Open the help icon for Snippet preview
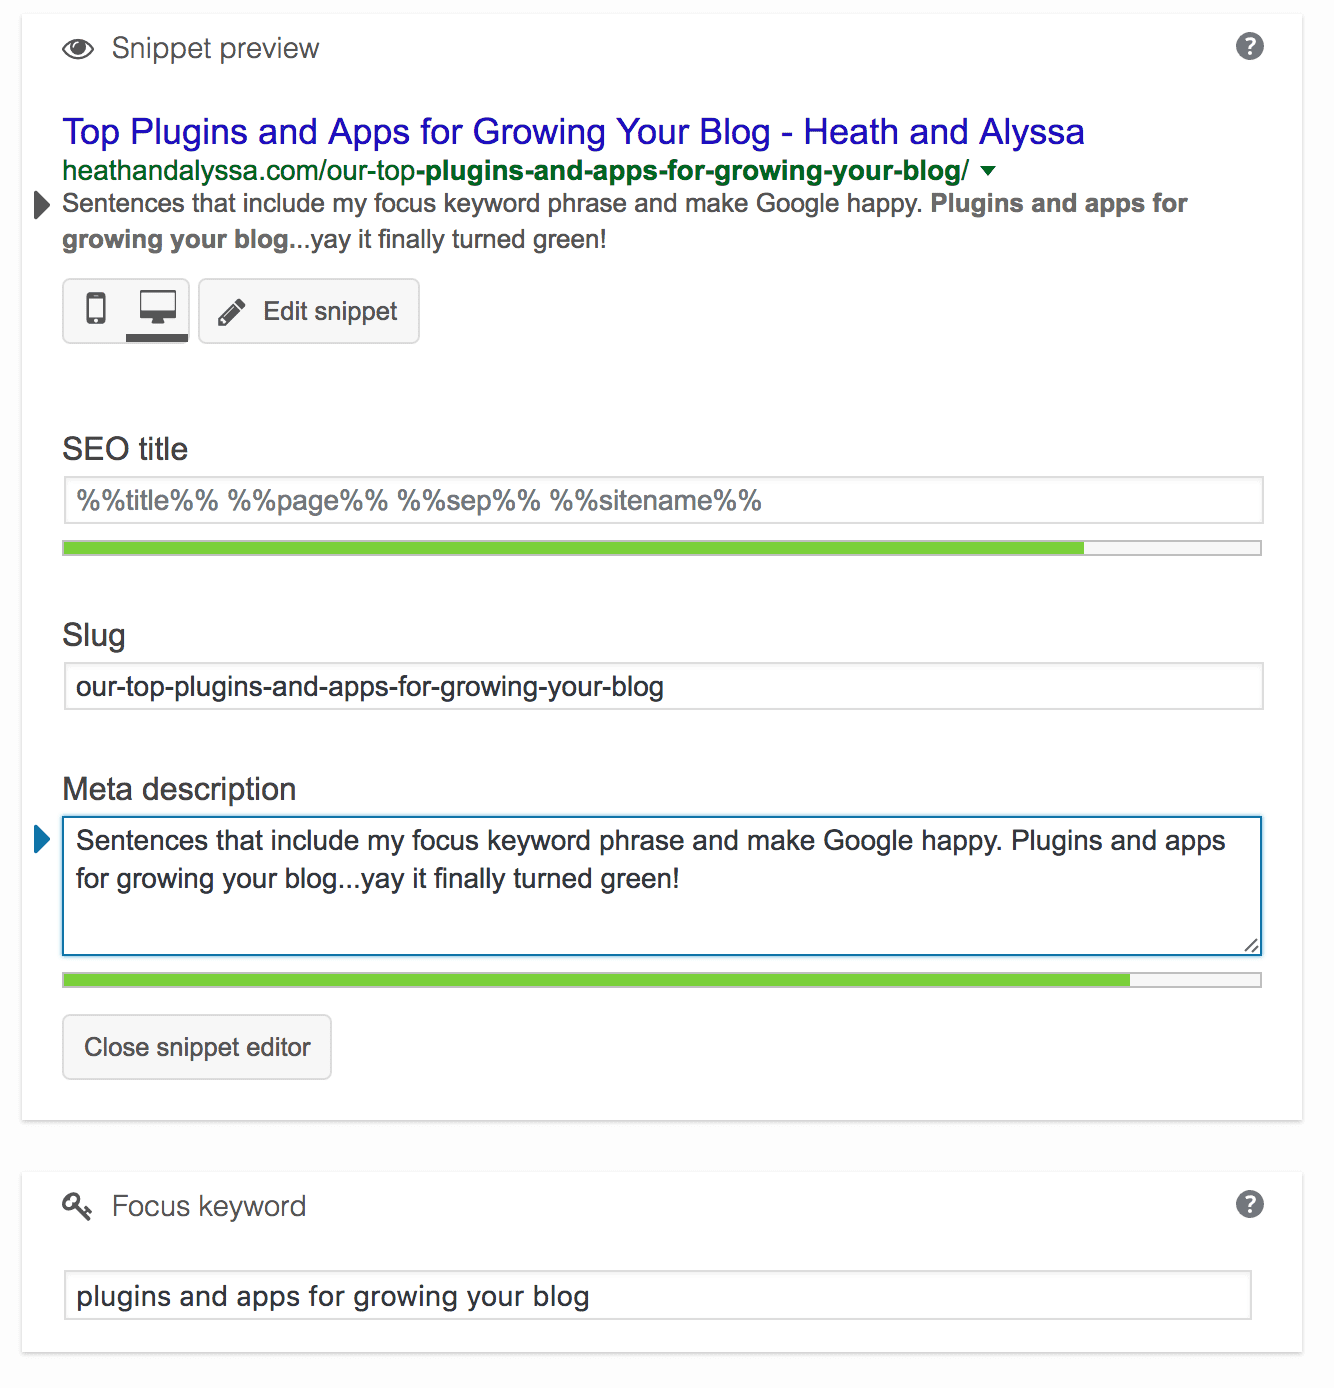The image size is (1334, 1388). (x=1249, y=45)
